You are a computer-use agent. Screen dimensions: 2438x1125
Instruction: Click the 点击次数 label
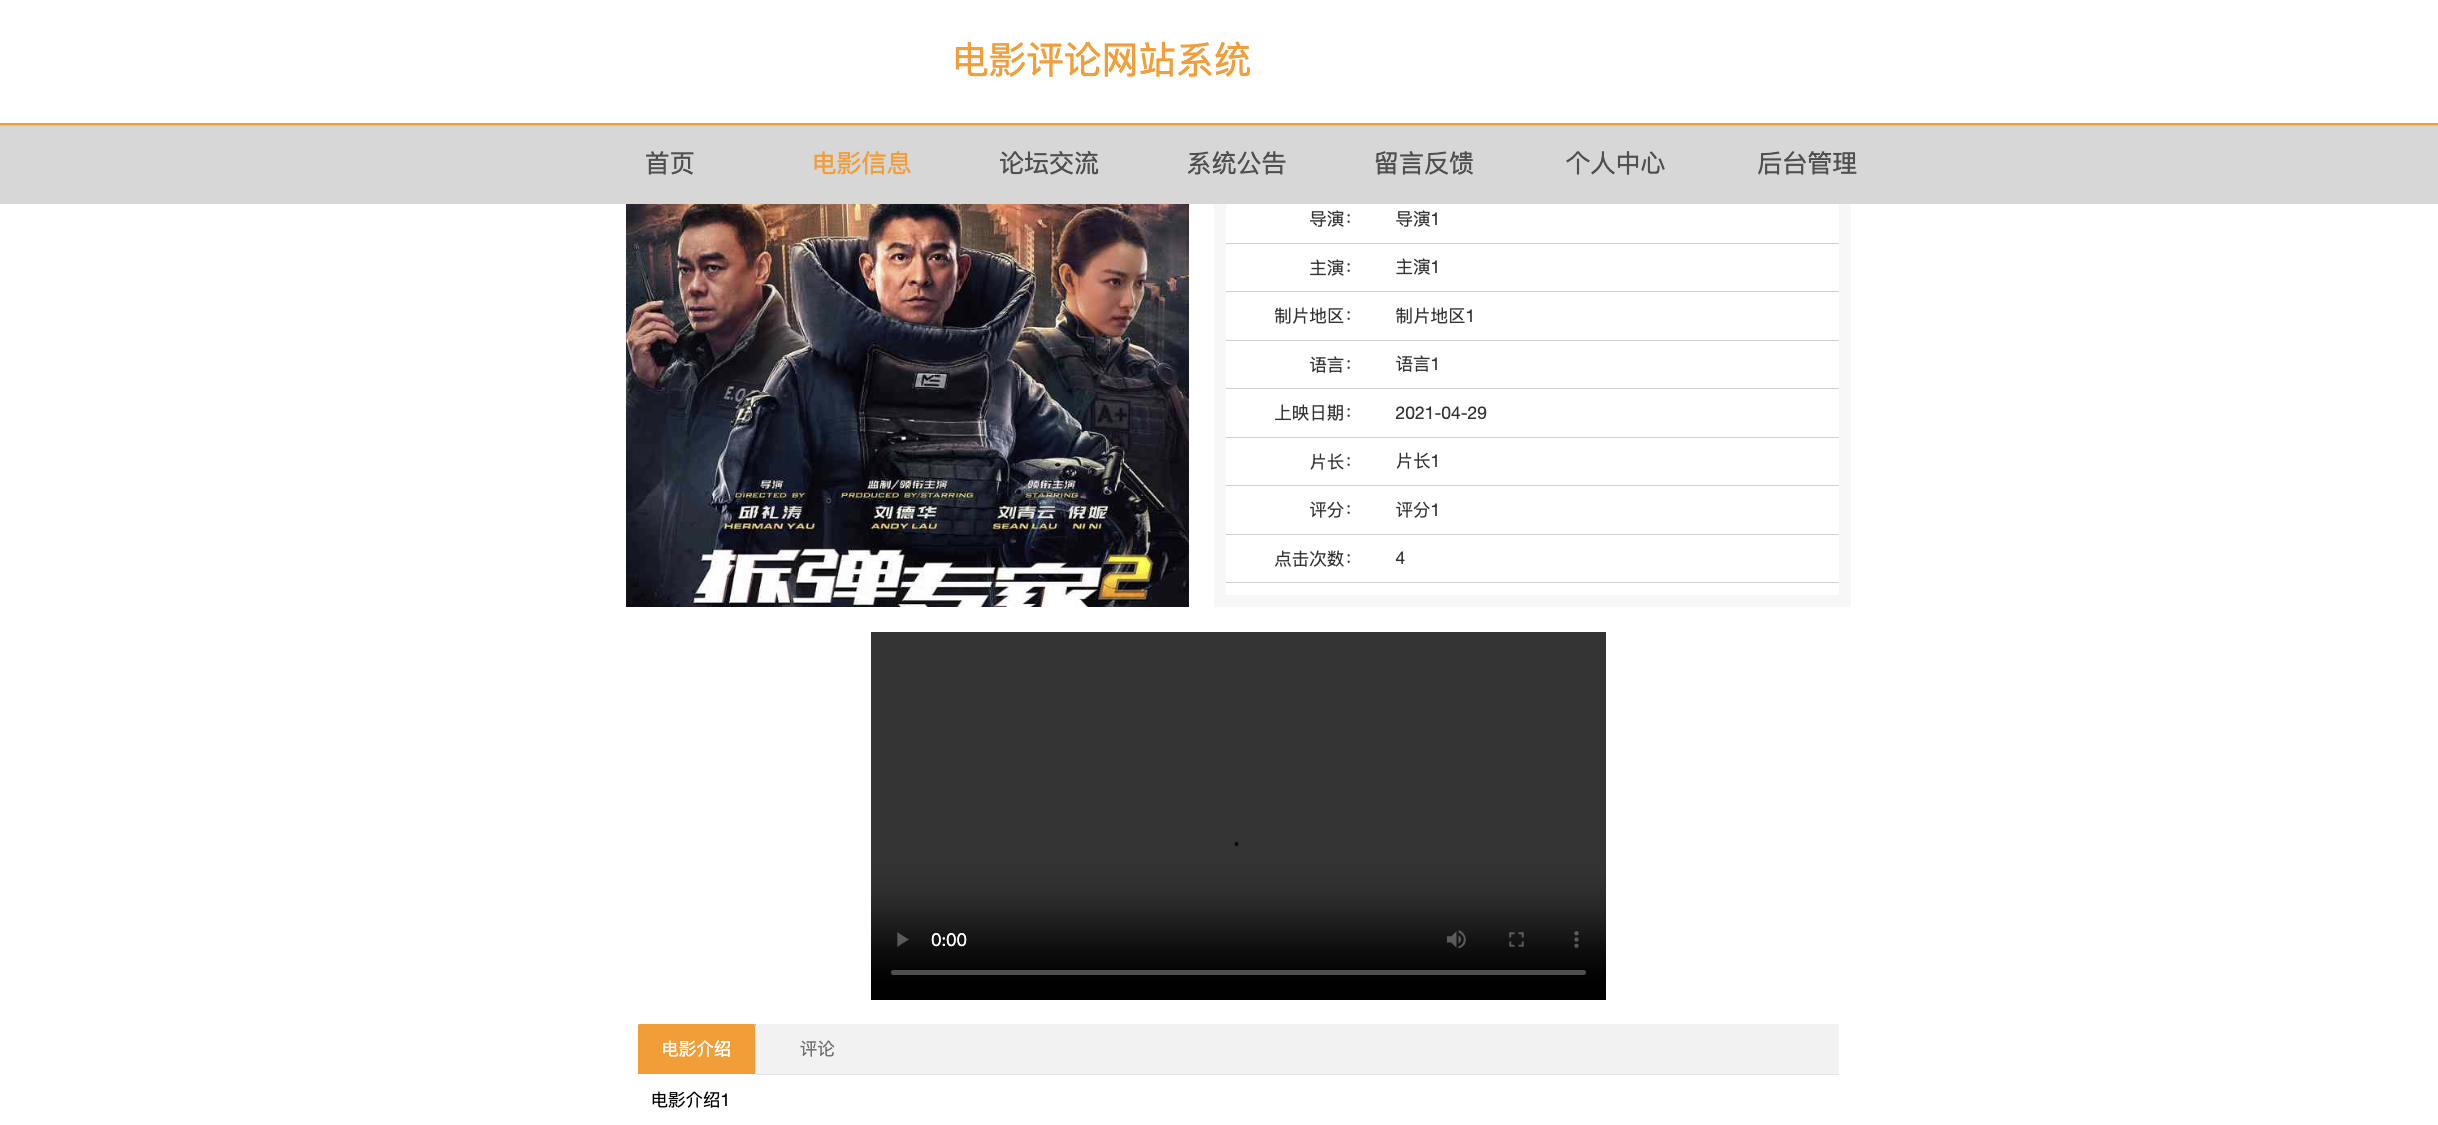(1312, 558)
